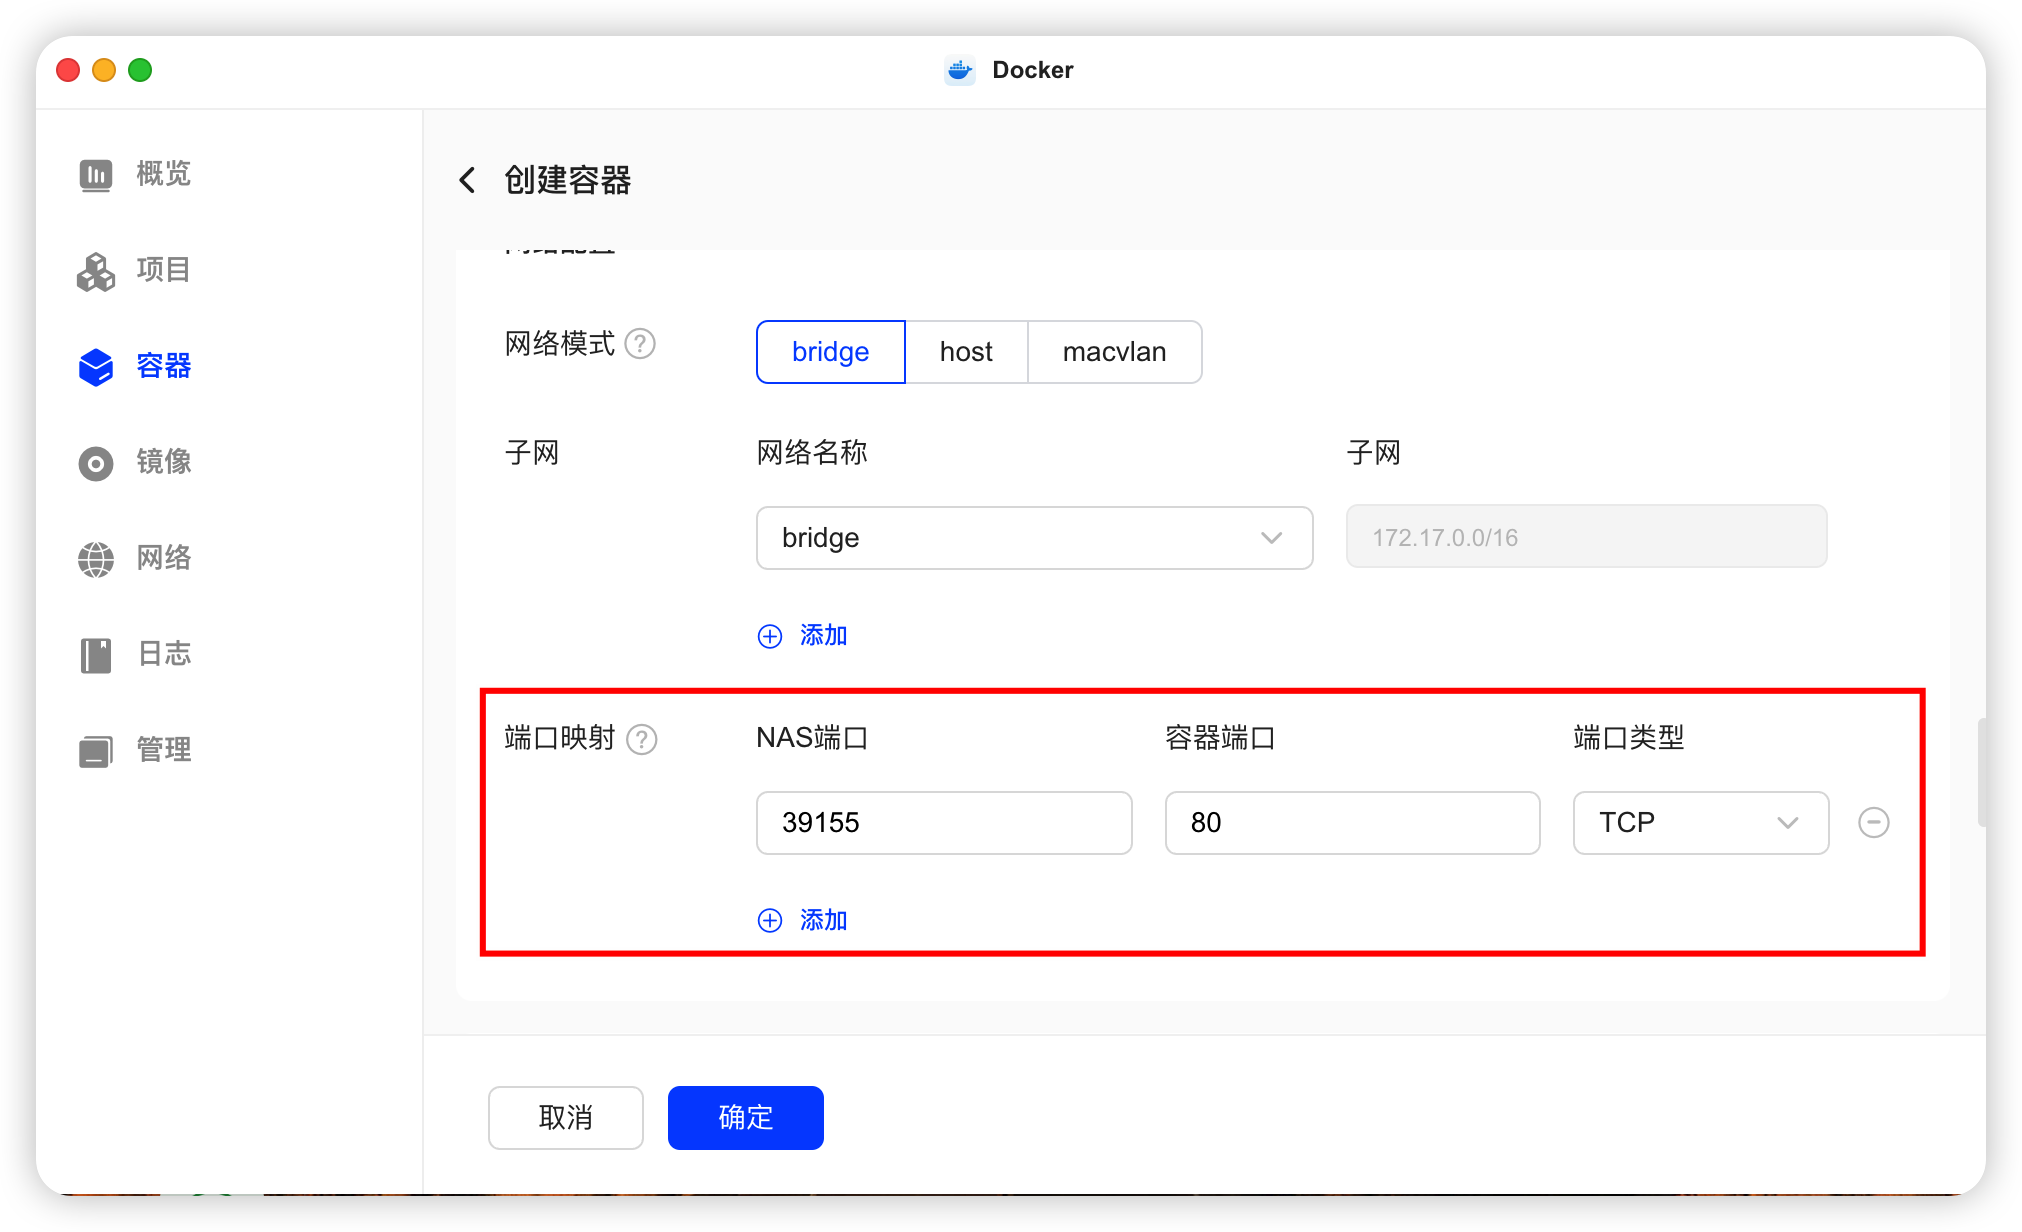This screenshot has width=2022, height=1232.
Task: Open the 管理 management icon
Action: 96,751
